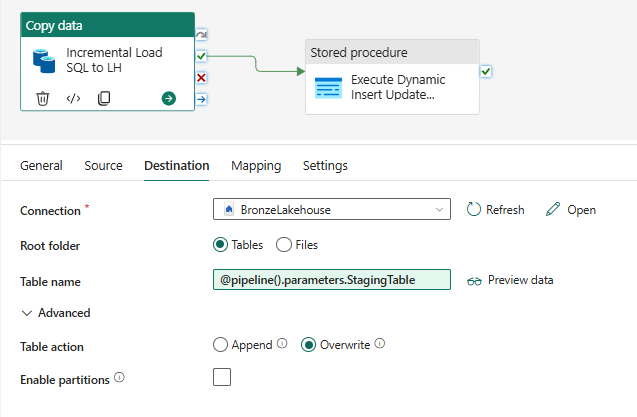Select the Files root folder option
Viewport: 637px width, 417px height.
[284, 245]
